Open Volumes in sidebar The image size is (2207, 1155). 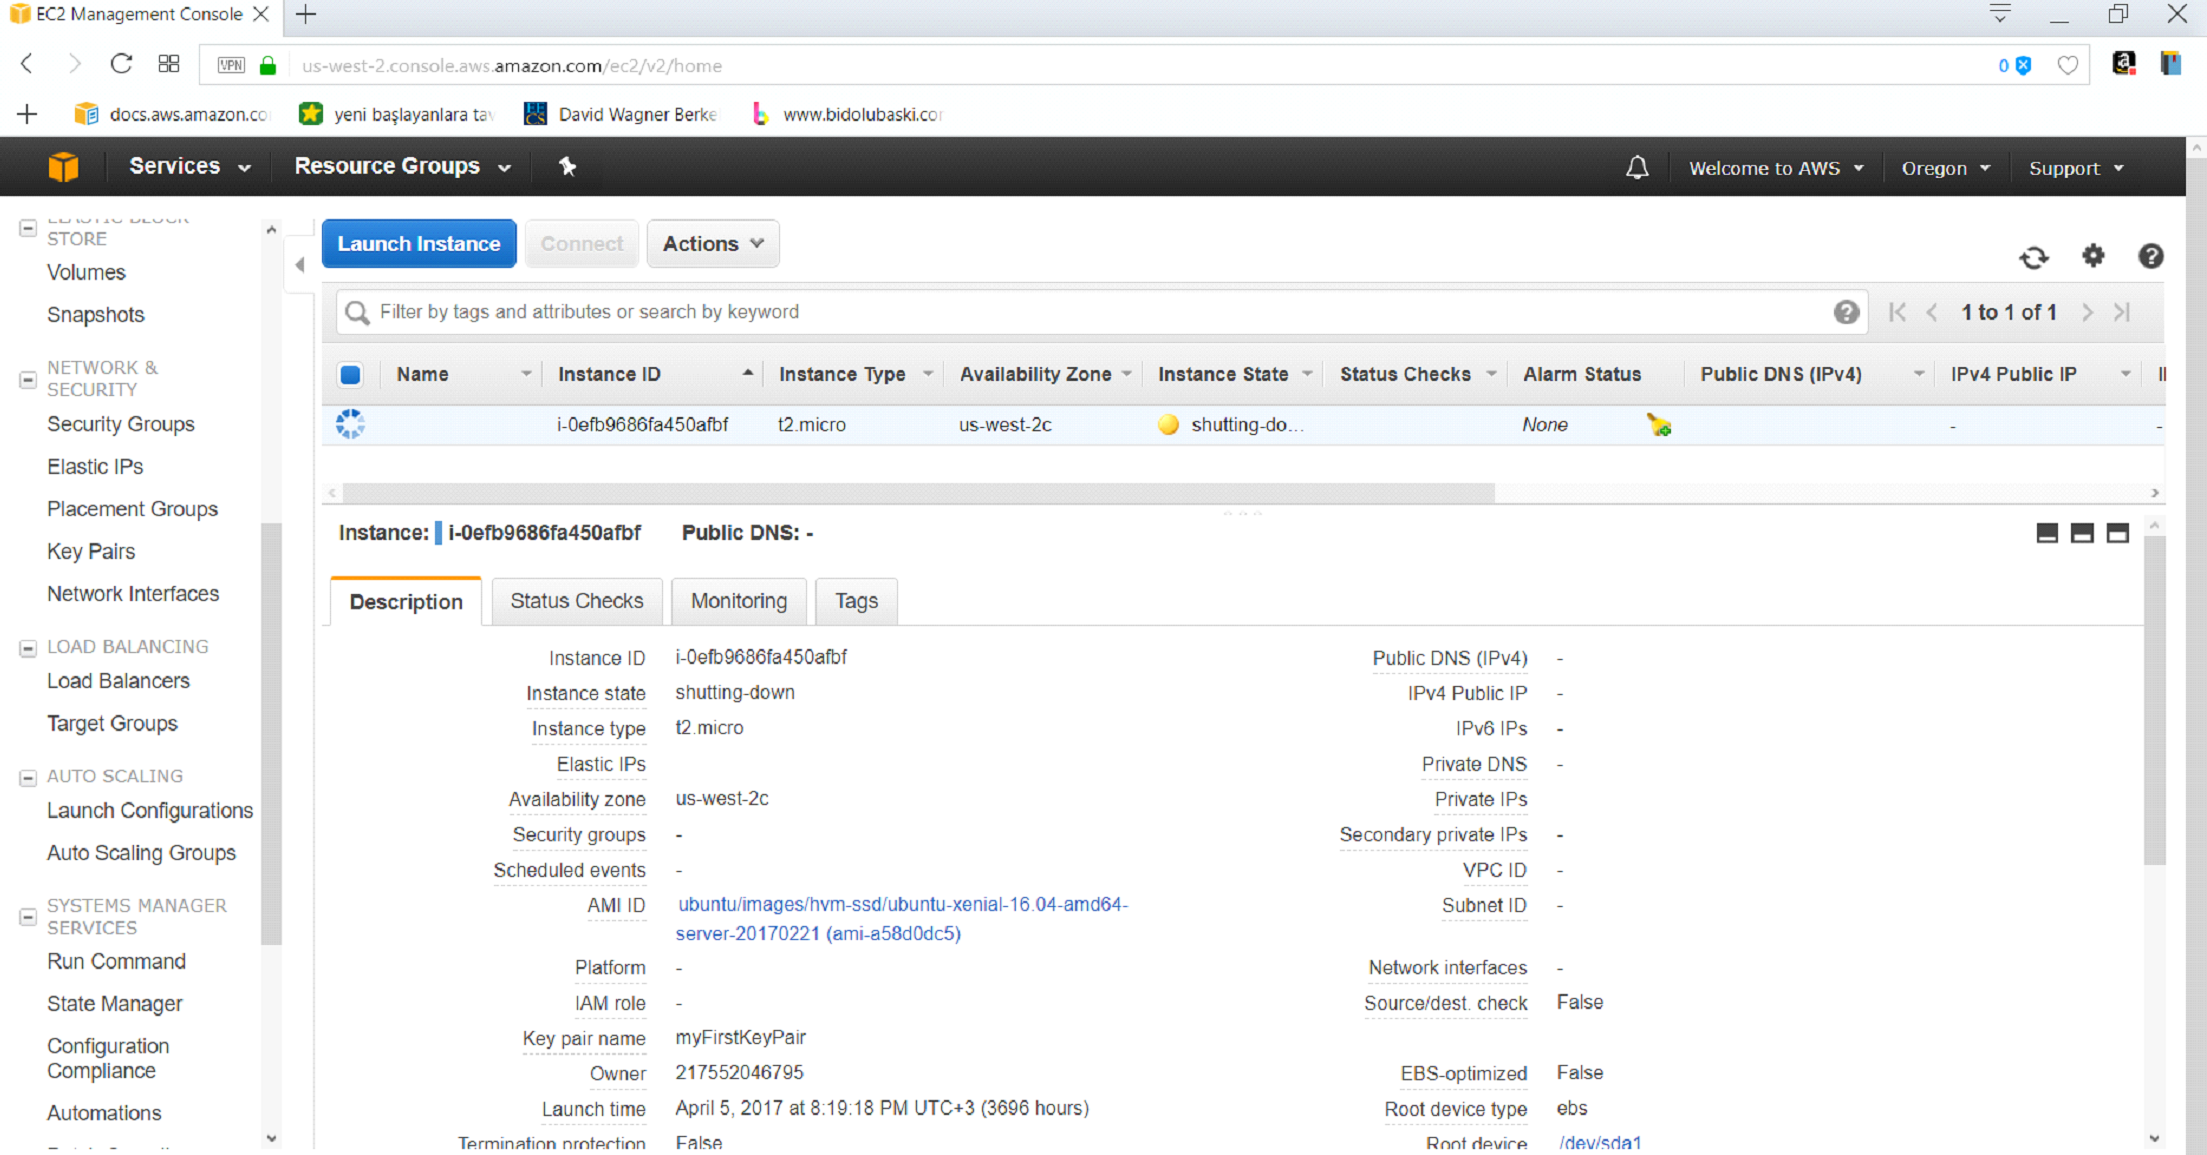pos(86,273)
